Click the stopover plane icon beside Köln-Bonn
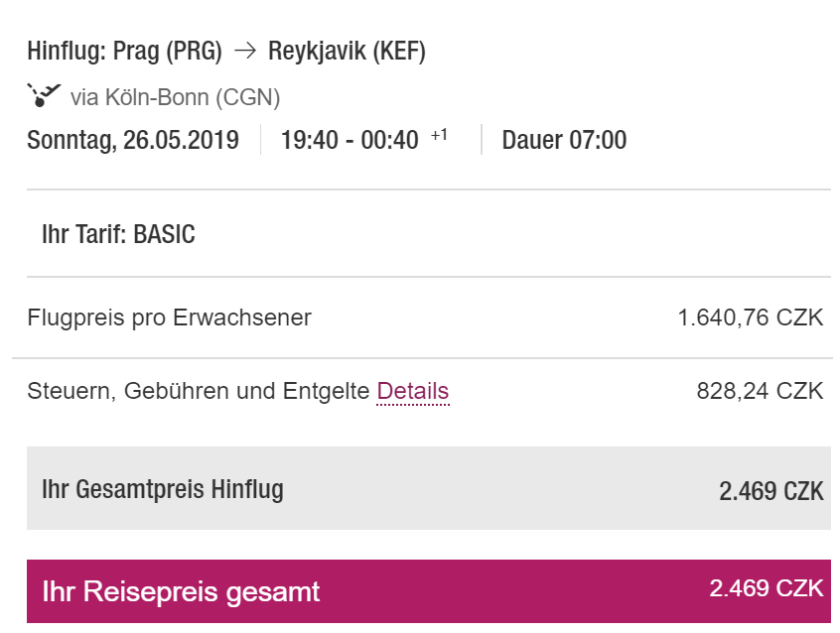The height and width of the screenshot is (633, 840). point(43,96)
